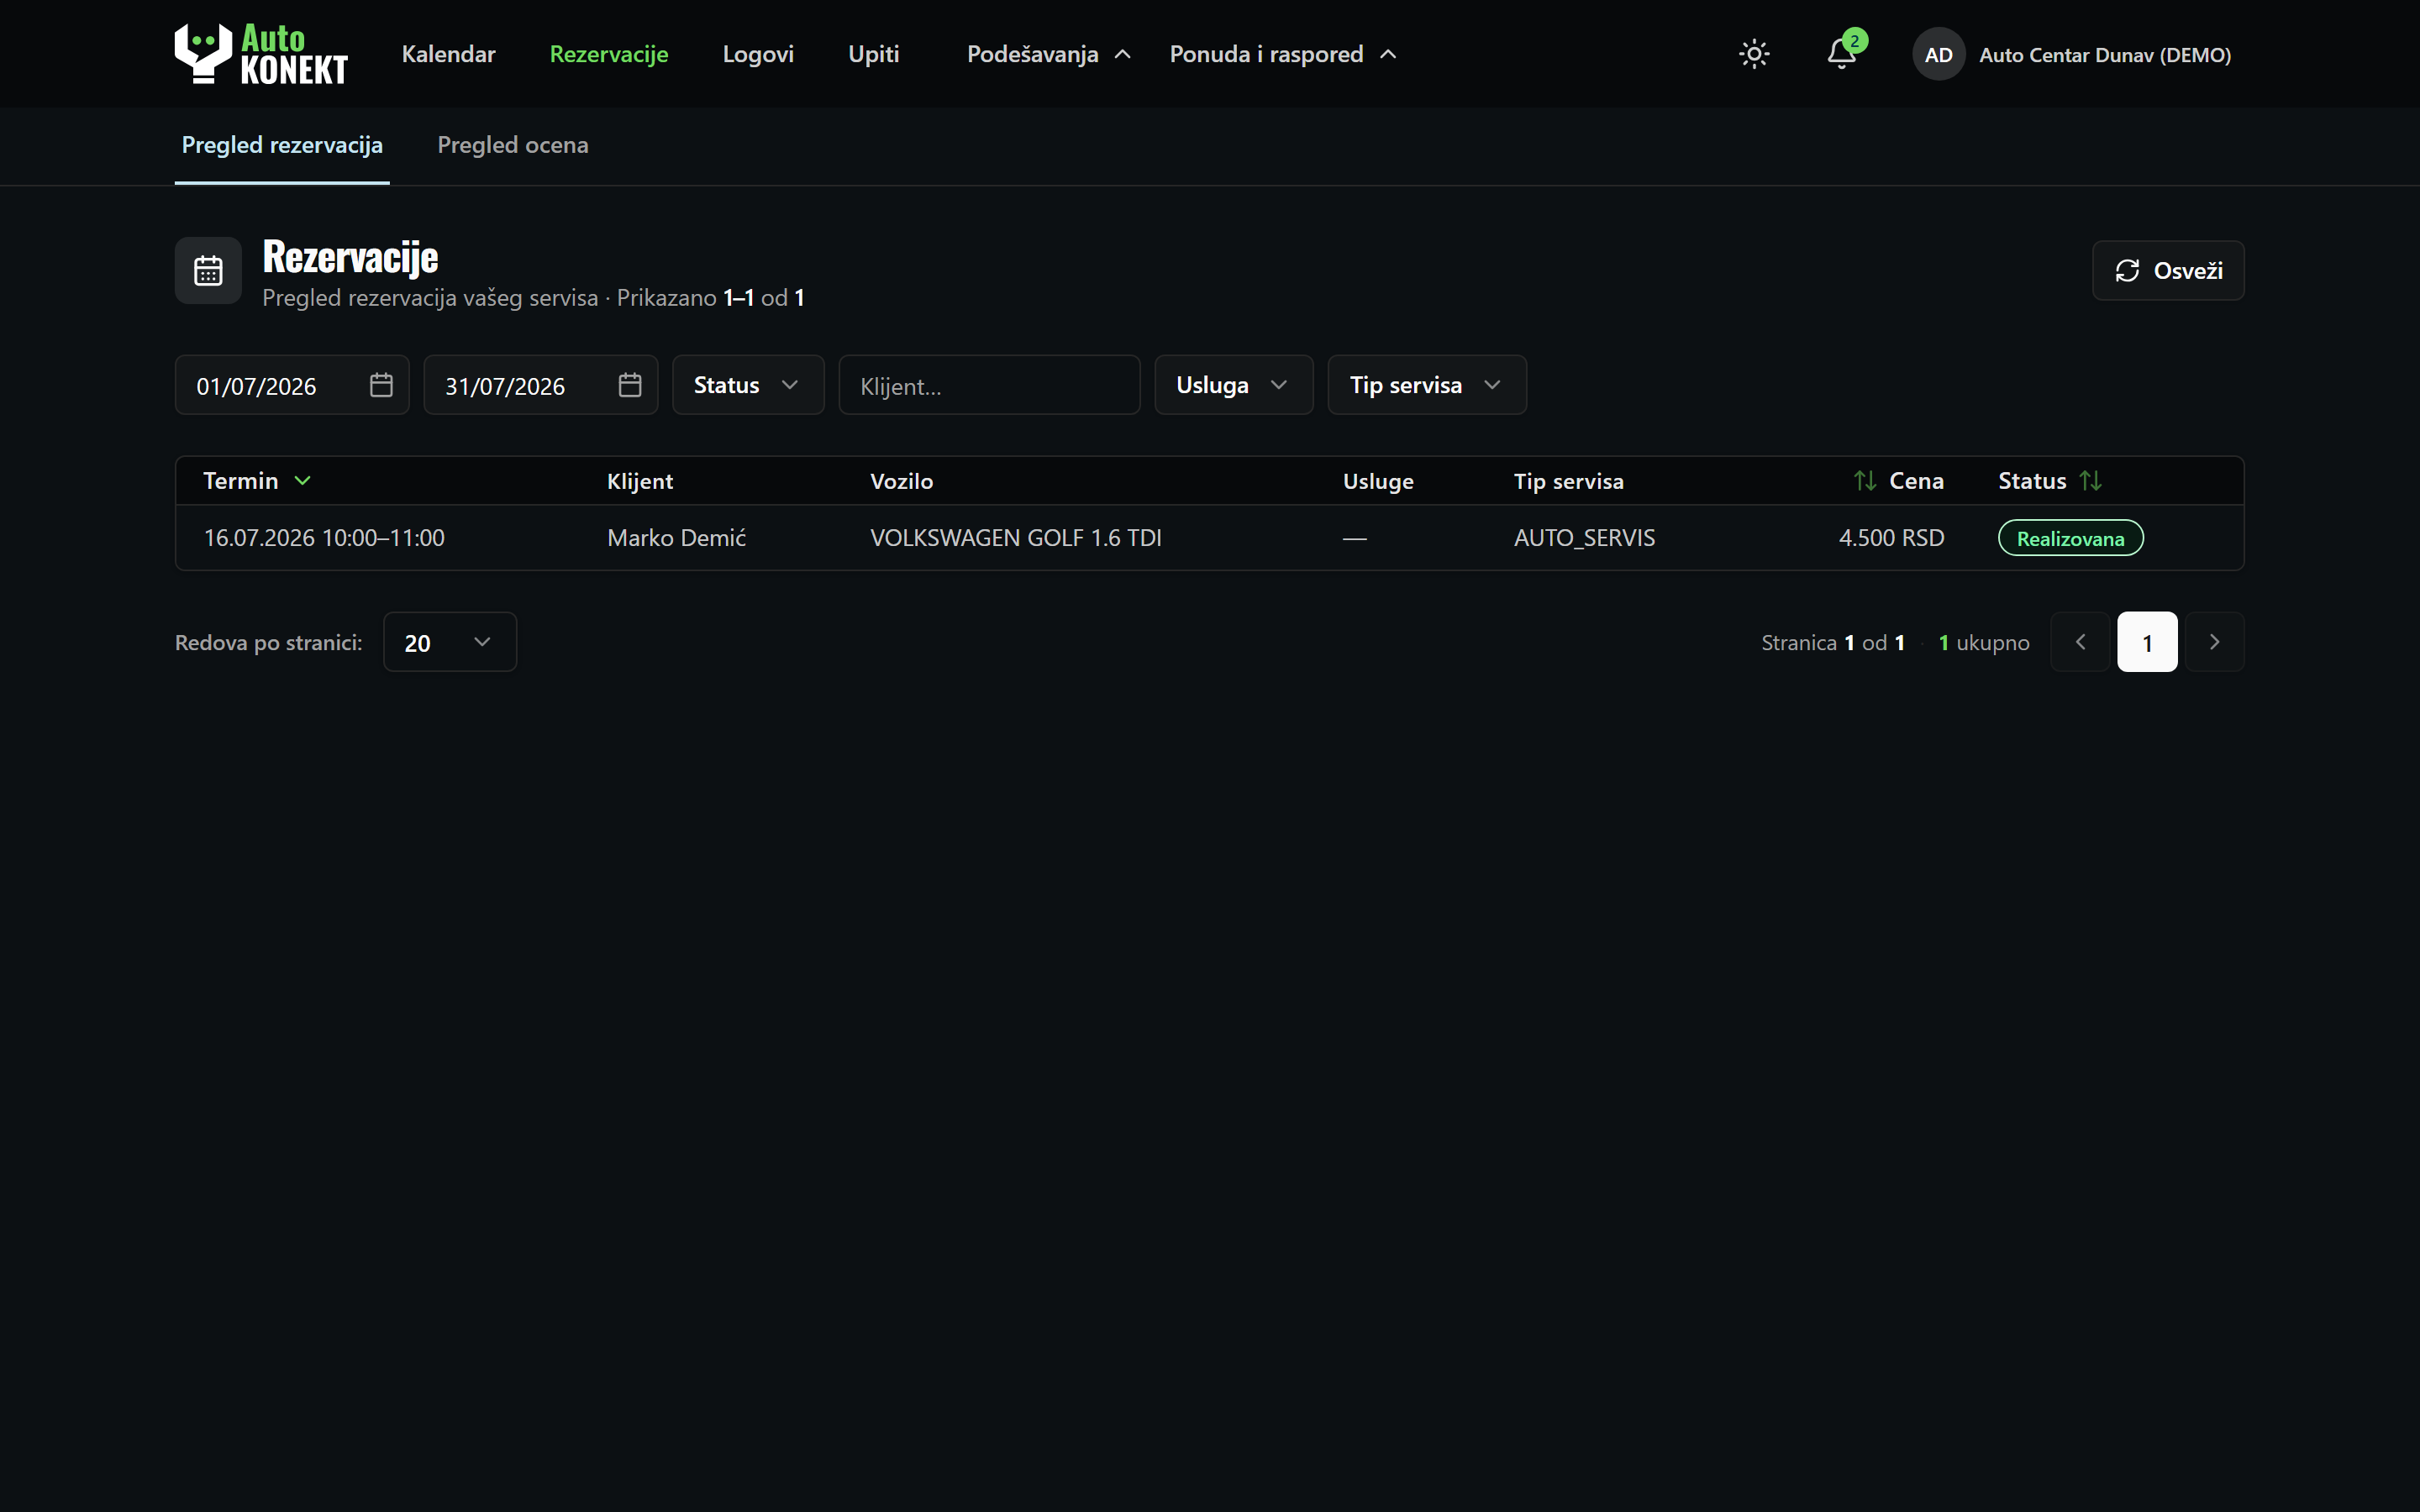This screenshot has height=1512, width=2420.
Task: Expand Ponuda i raspored menu
Action: (x=1283, y=54)
